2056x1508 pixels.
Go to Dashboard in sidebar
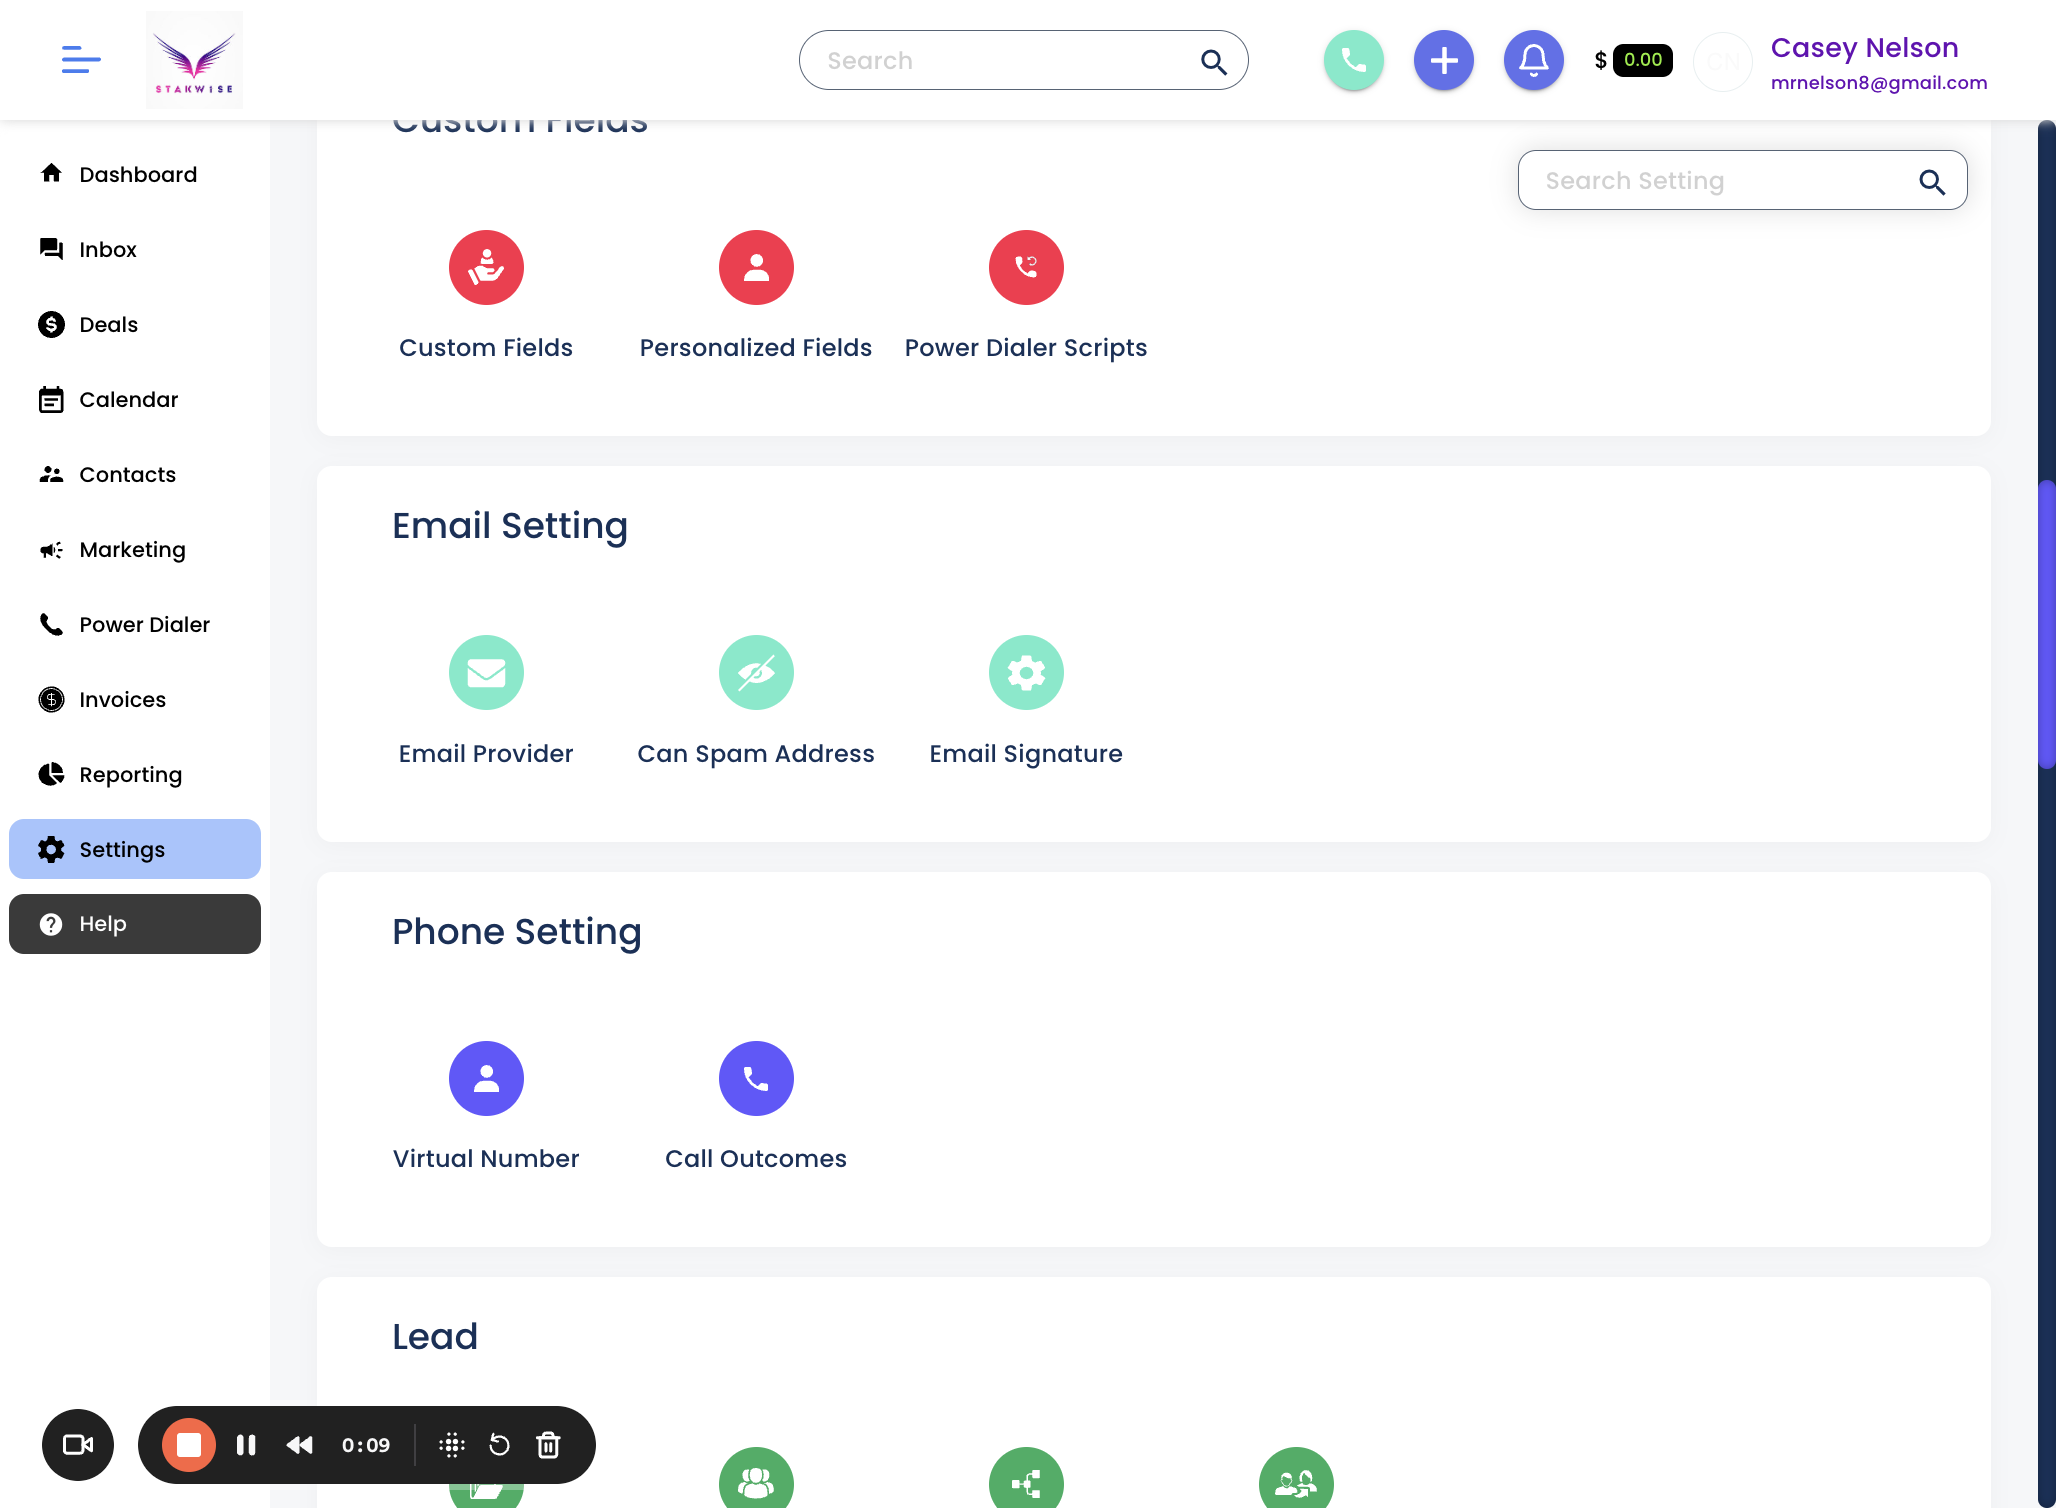[135, 174]
